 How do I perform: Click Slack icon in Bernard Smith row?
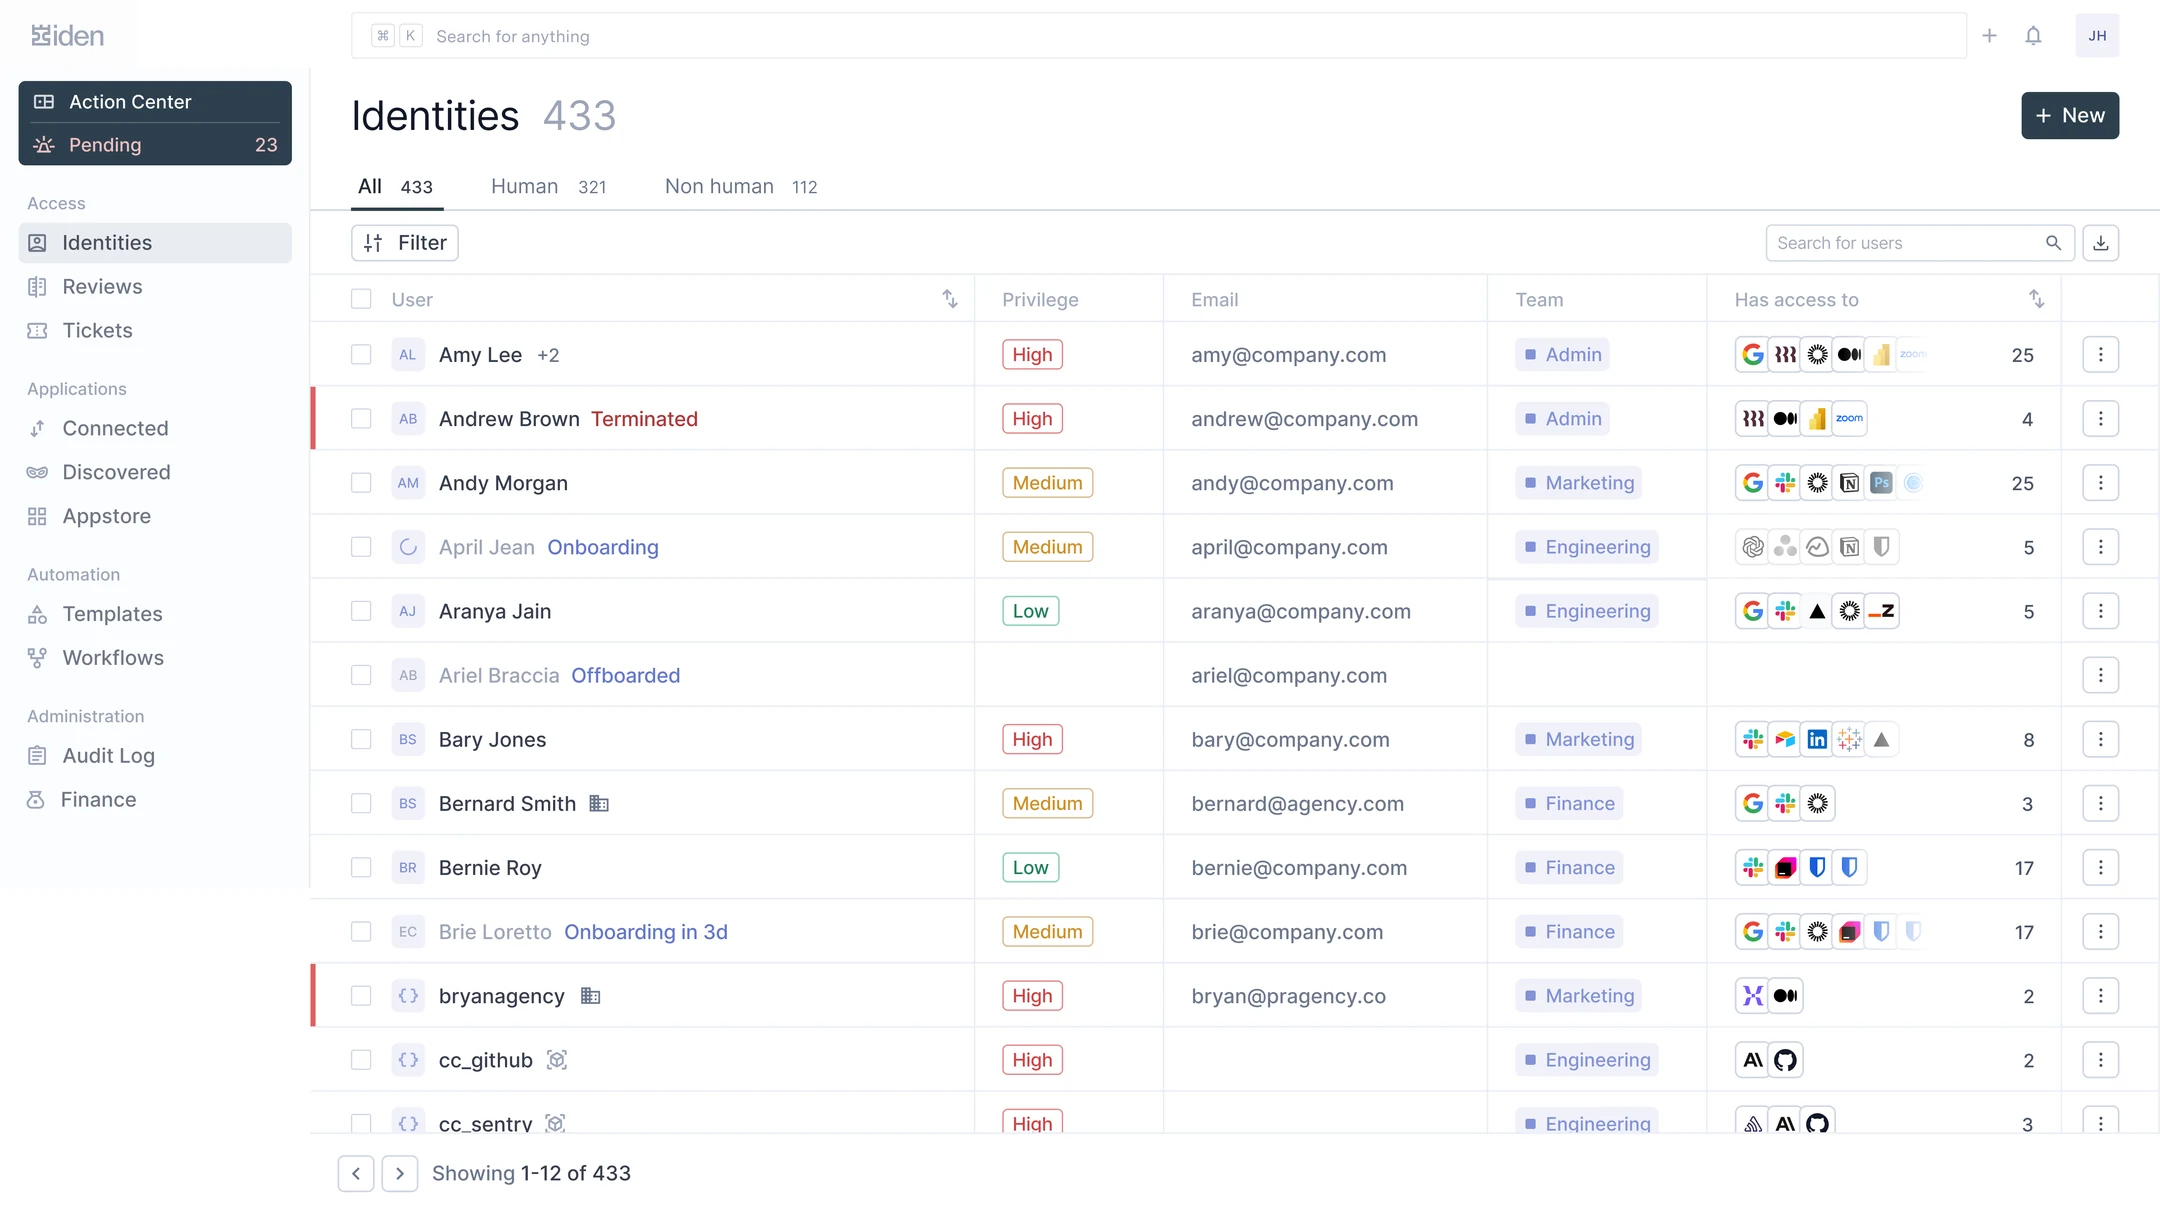1785,804
